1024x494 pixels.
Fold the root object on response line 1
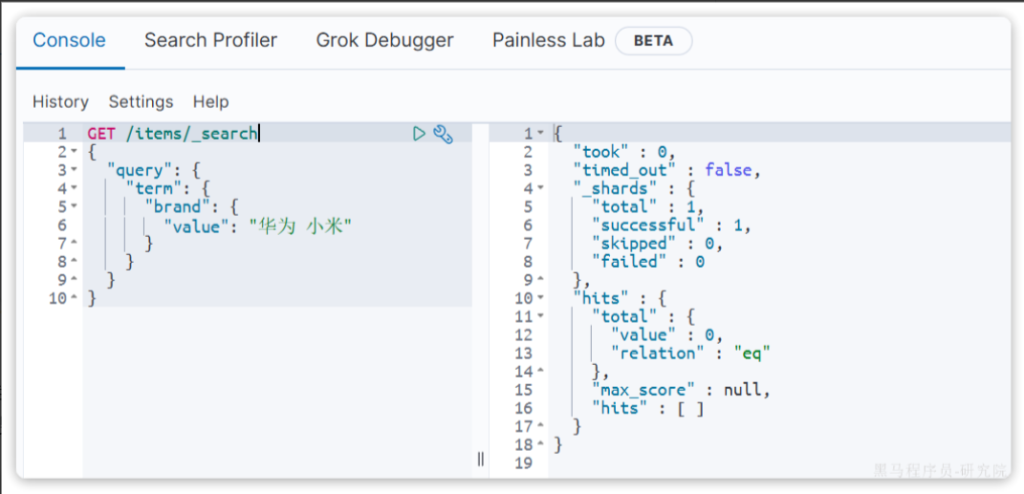[541, 134]
